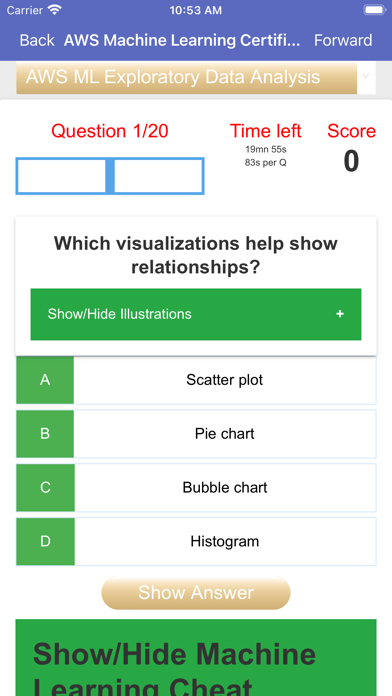Expand the Show/Hide Illustrations section

point(196,314)
